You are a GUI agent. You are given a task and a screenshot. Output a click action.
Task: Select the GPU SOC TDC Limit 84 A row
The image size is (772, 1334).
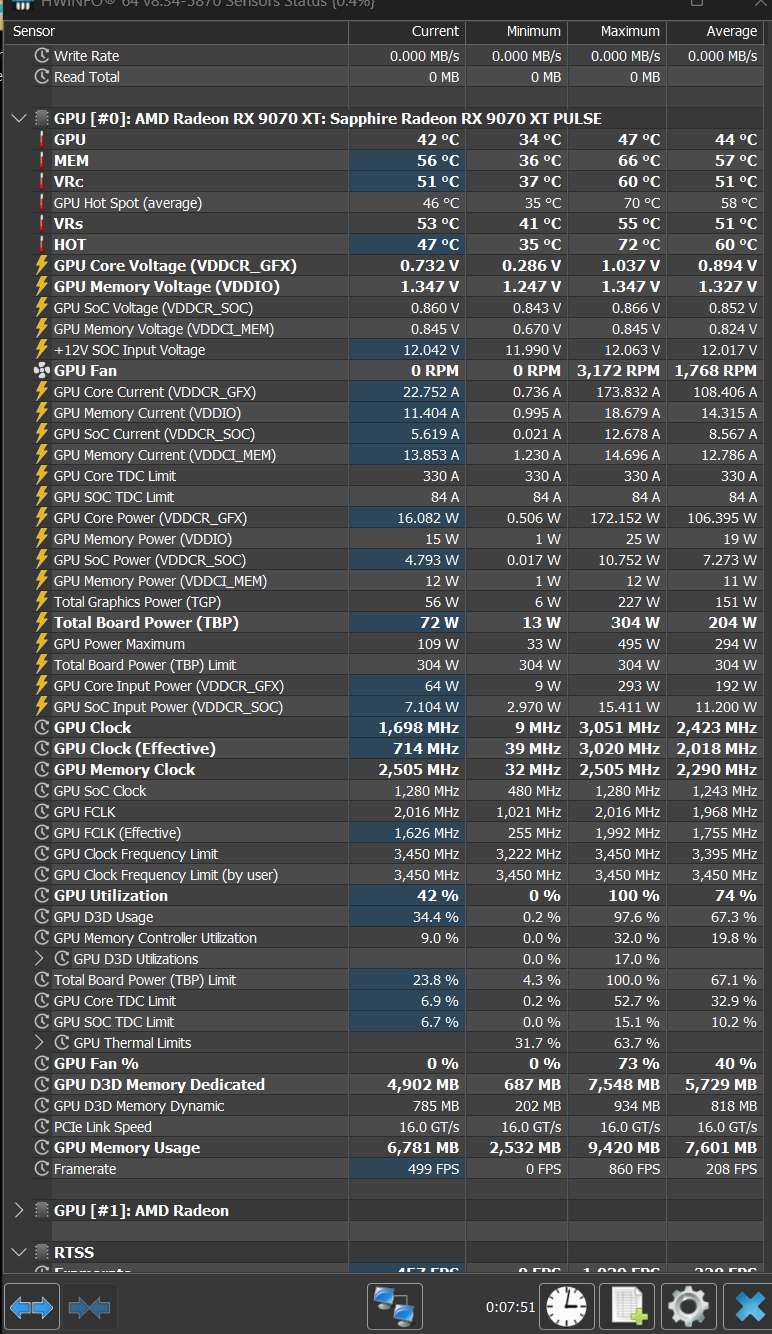[x=386, y=497]
